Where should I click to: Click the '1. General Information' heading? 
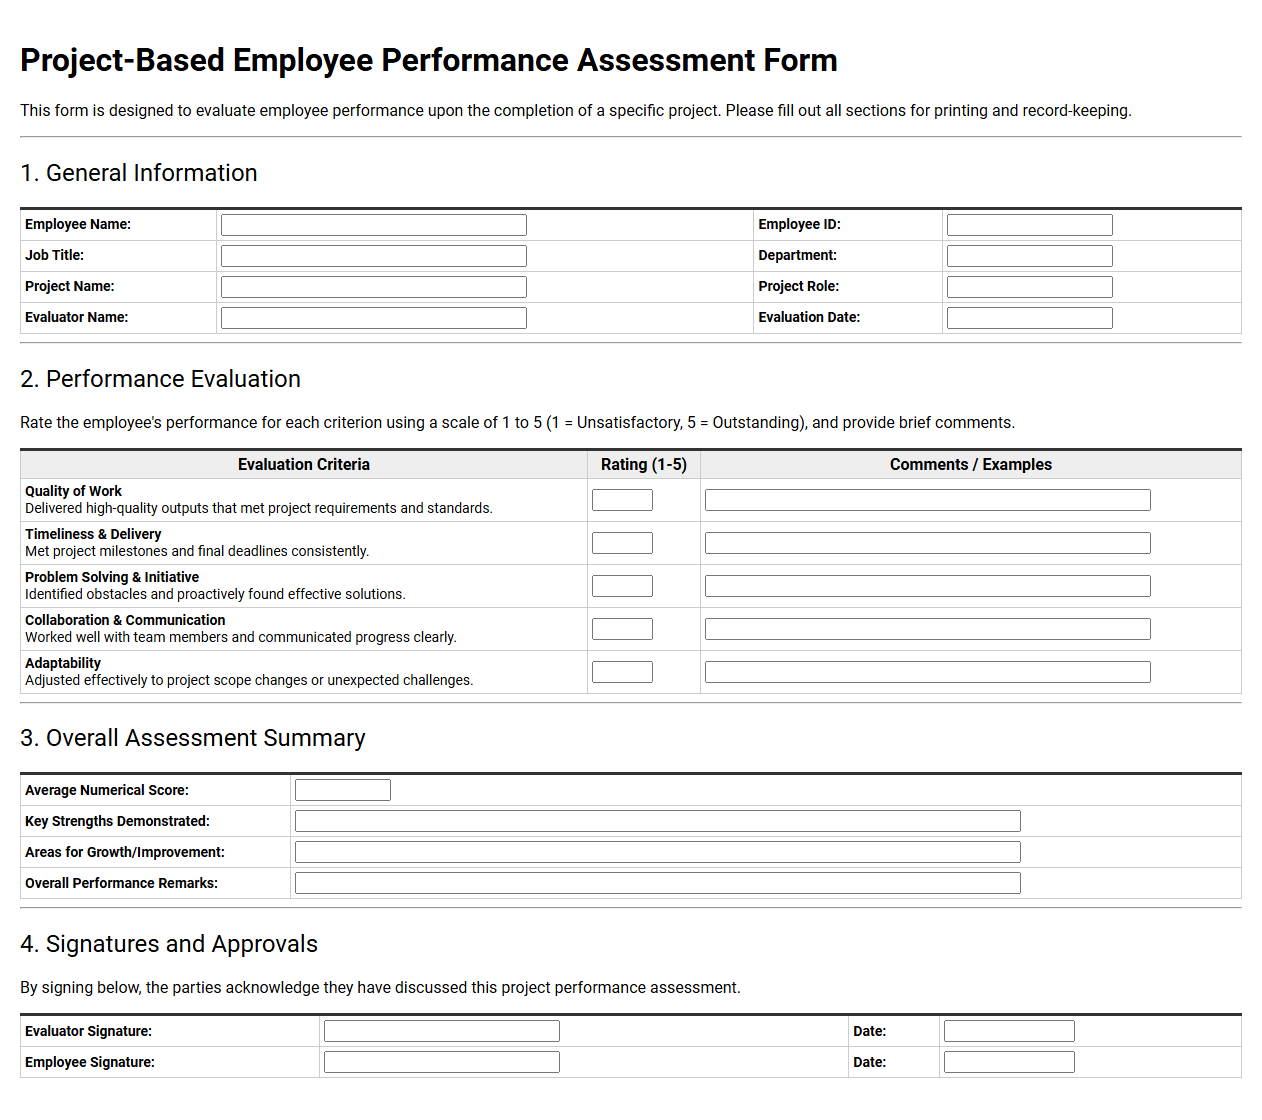click(x=139, y=173)
